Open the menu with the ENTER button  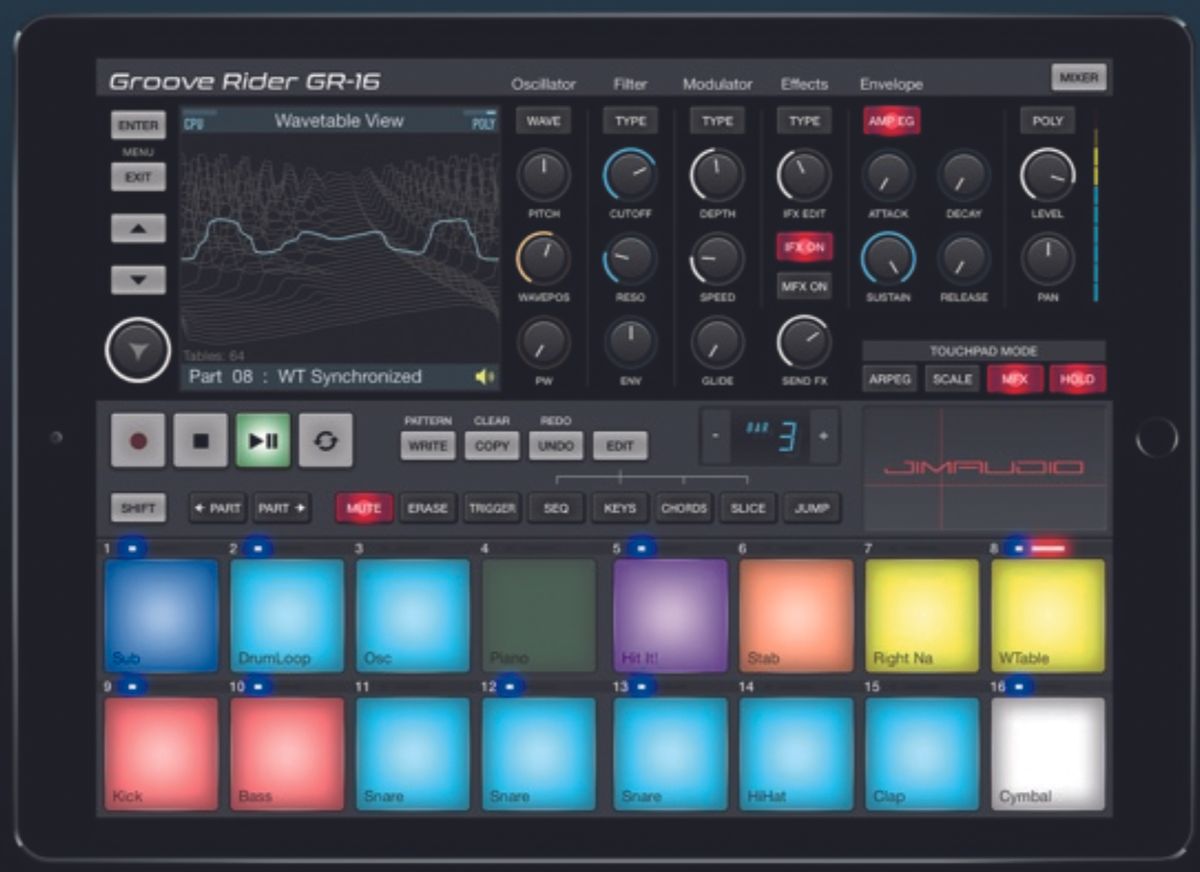click(137, 125)
